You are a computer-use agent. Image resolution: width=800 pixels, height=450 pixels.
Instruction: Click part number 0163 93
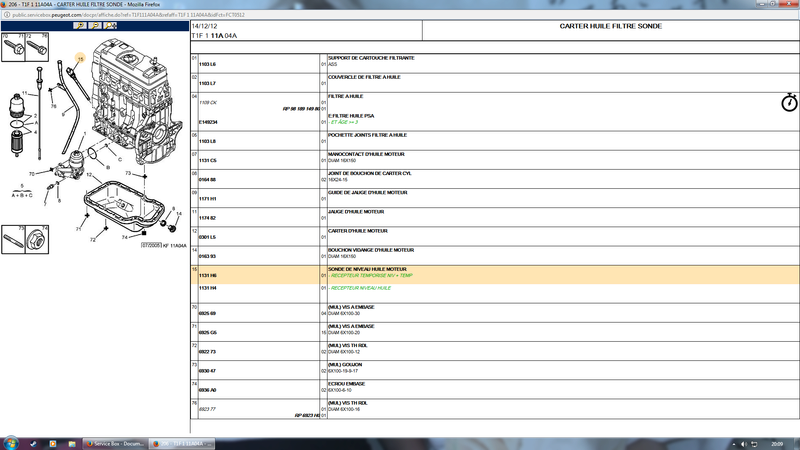[x=207, y=256]
